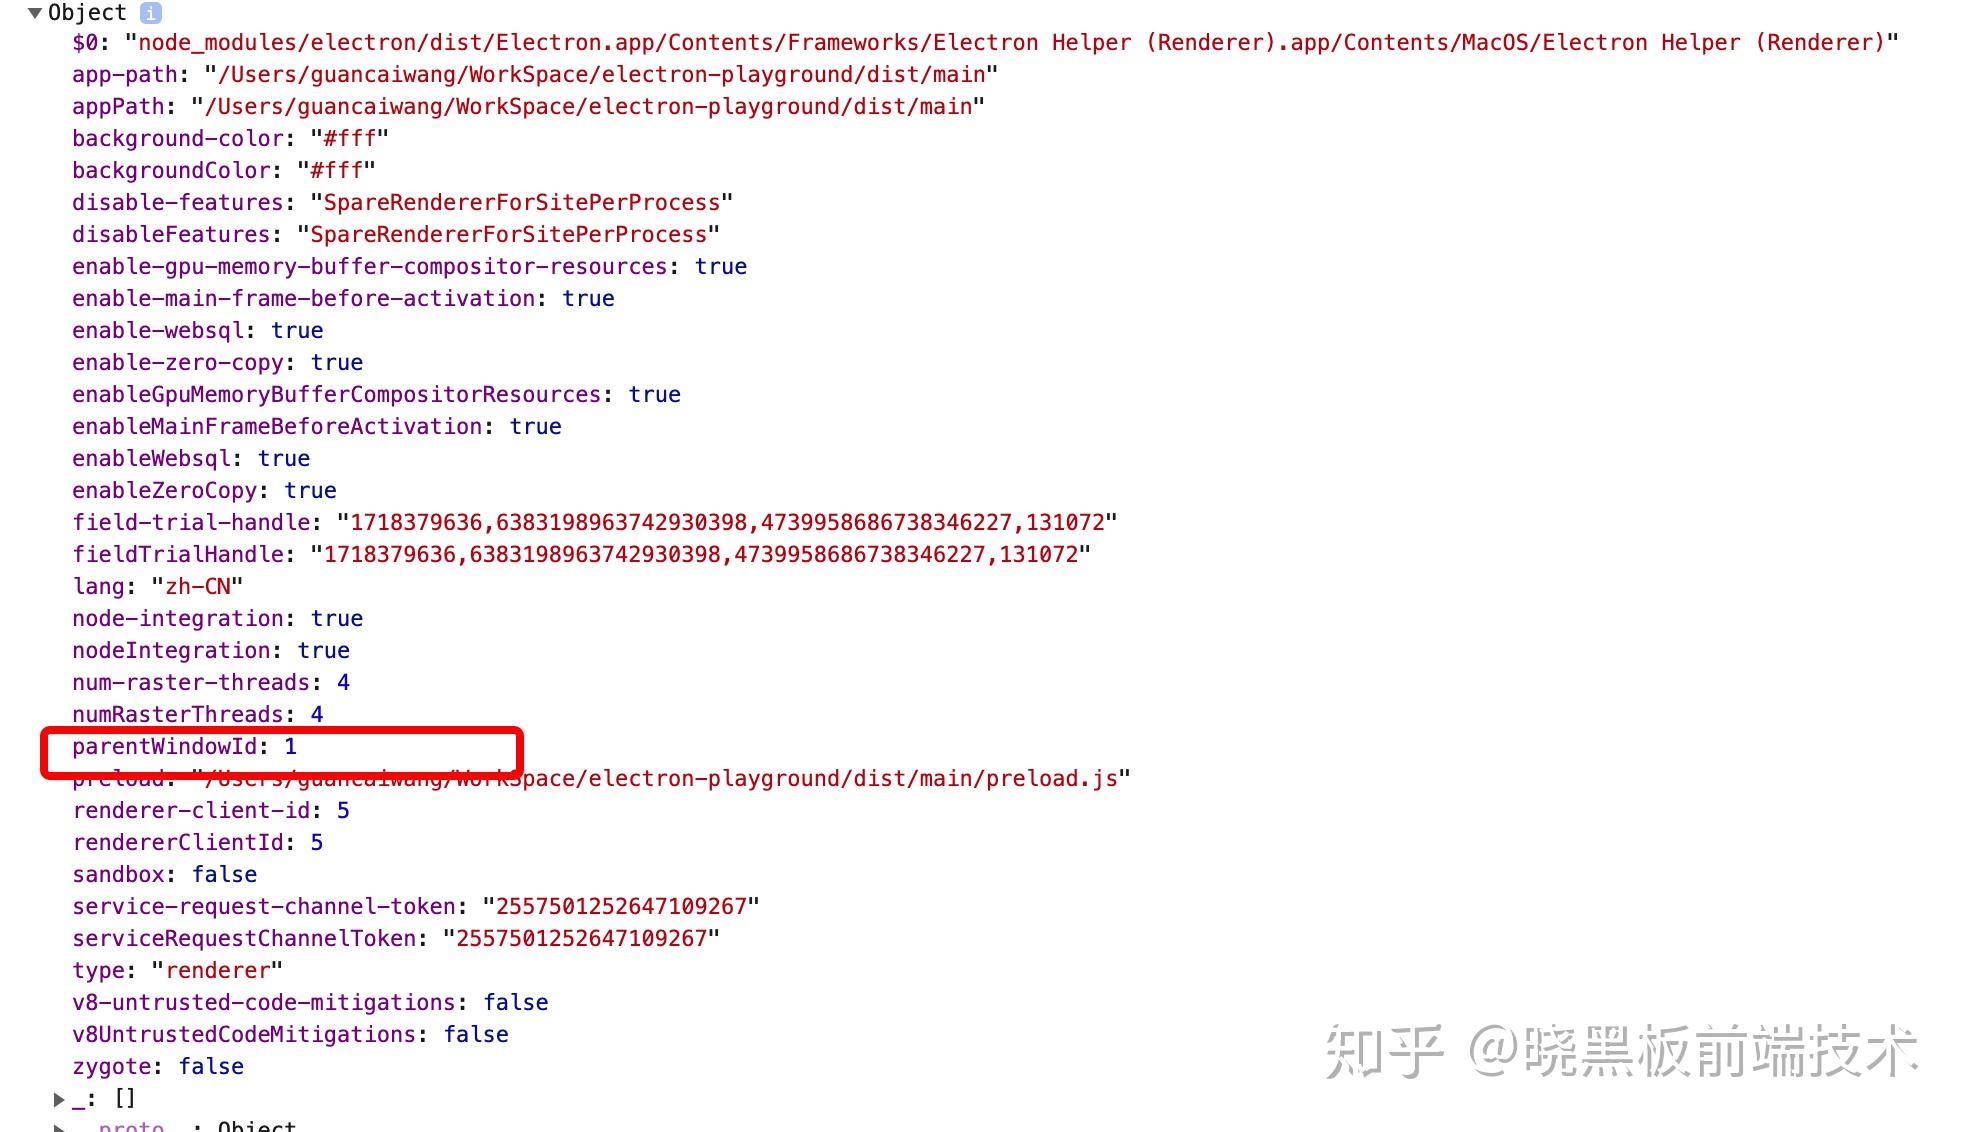Expand the __proto__ Object entry
The width and height of the screenshot is (1970, 1132).
[x=59, y=1128]
